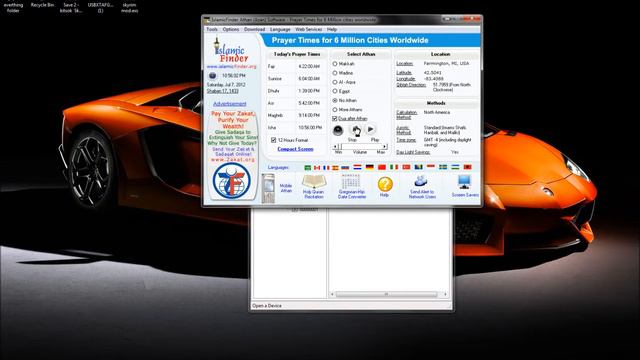The height and width of the screenshot is (360, 640).
Task: Click the volume increase arrow at Max
Action: click(x=384, y=146)
